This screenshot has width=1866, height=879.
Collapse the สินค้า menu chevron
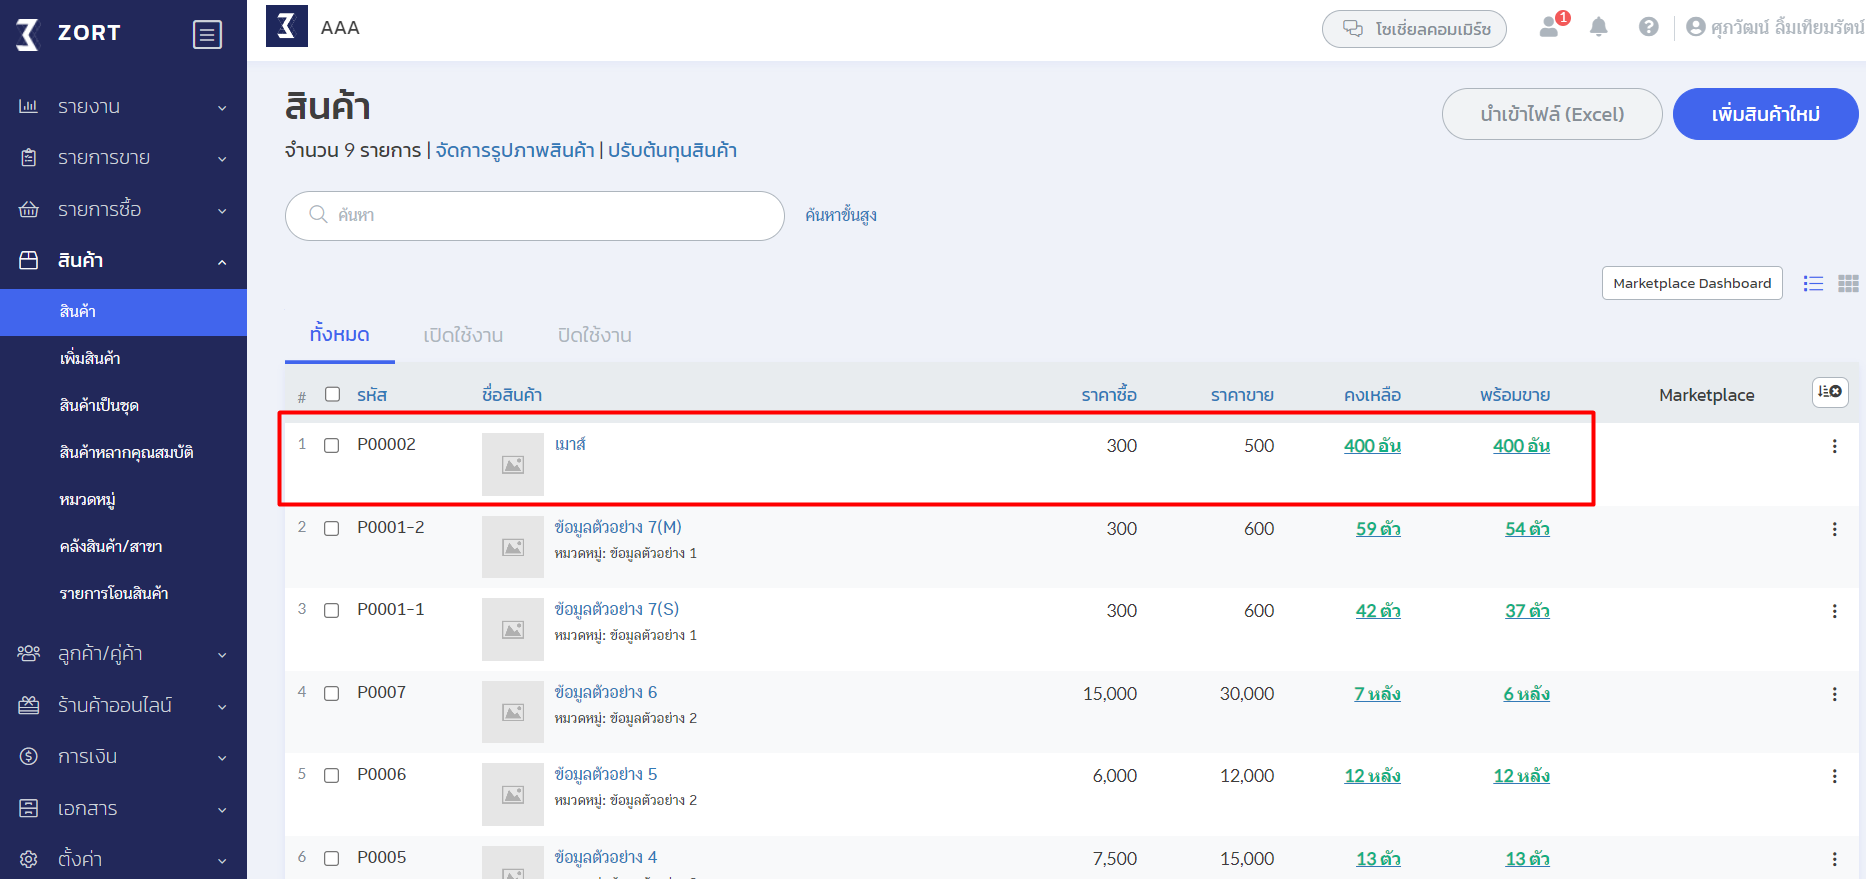pyautogui.click(x=222, y=262)
